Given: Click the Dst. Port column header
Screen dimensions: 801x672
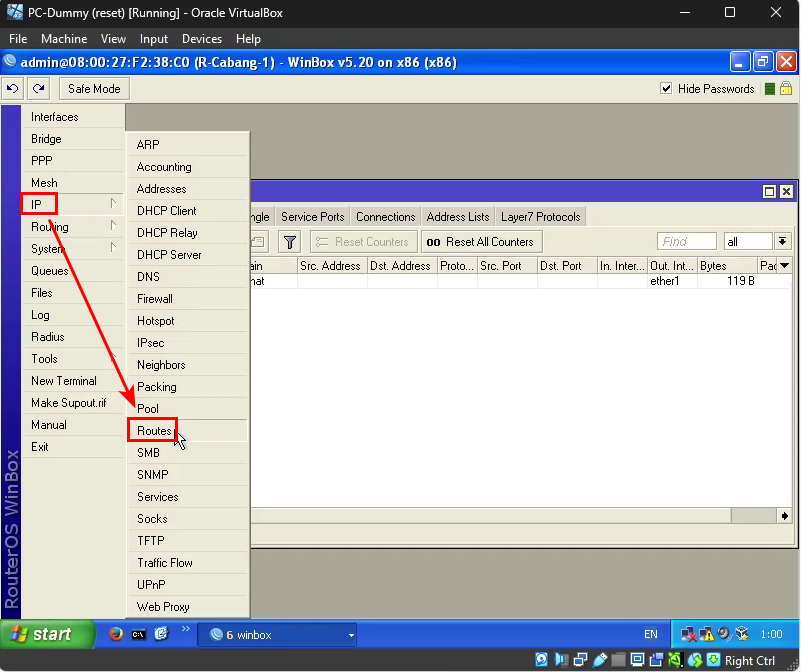Looking at the screenshot, I should click(567, 266).
